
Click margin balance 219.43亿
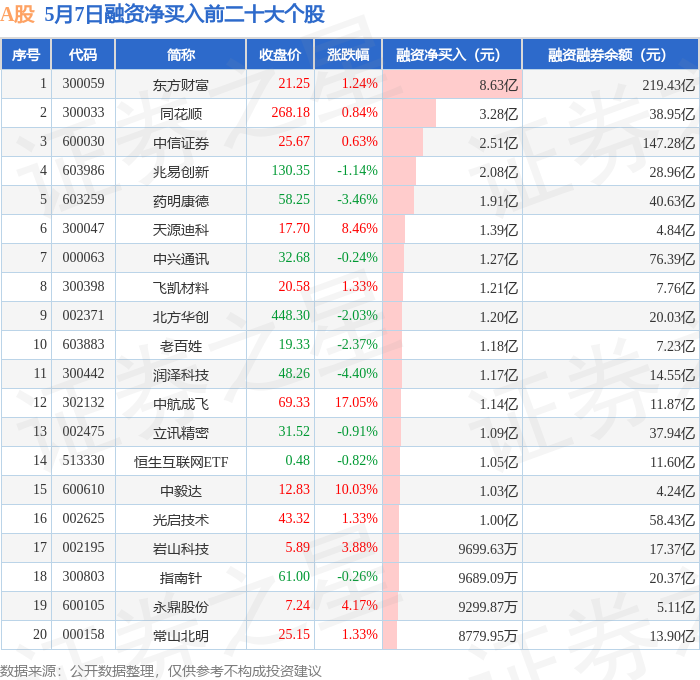669,85
